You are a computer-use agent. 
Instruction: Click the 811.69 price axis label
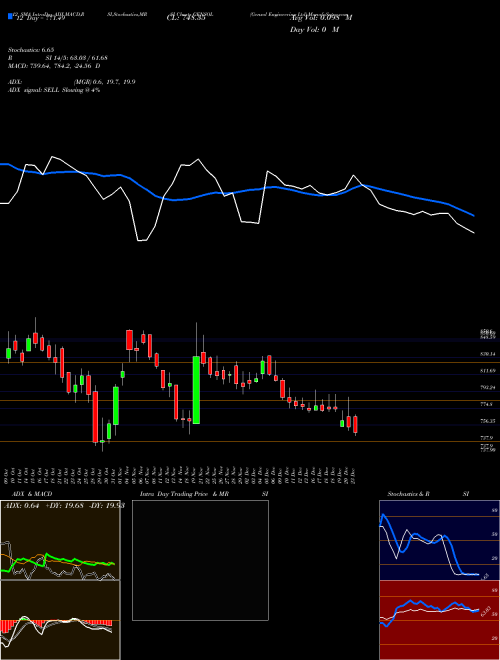pyautogui.click(x=488, y=371)
